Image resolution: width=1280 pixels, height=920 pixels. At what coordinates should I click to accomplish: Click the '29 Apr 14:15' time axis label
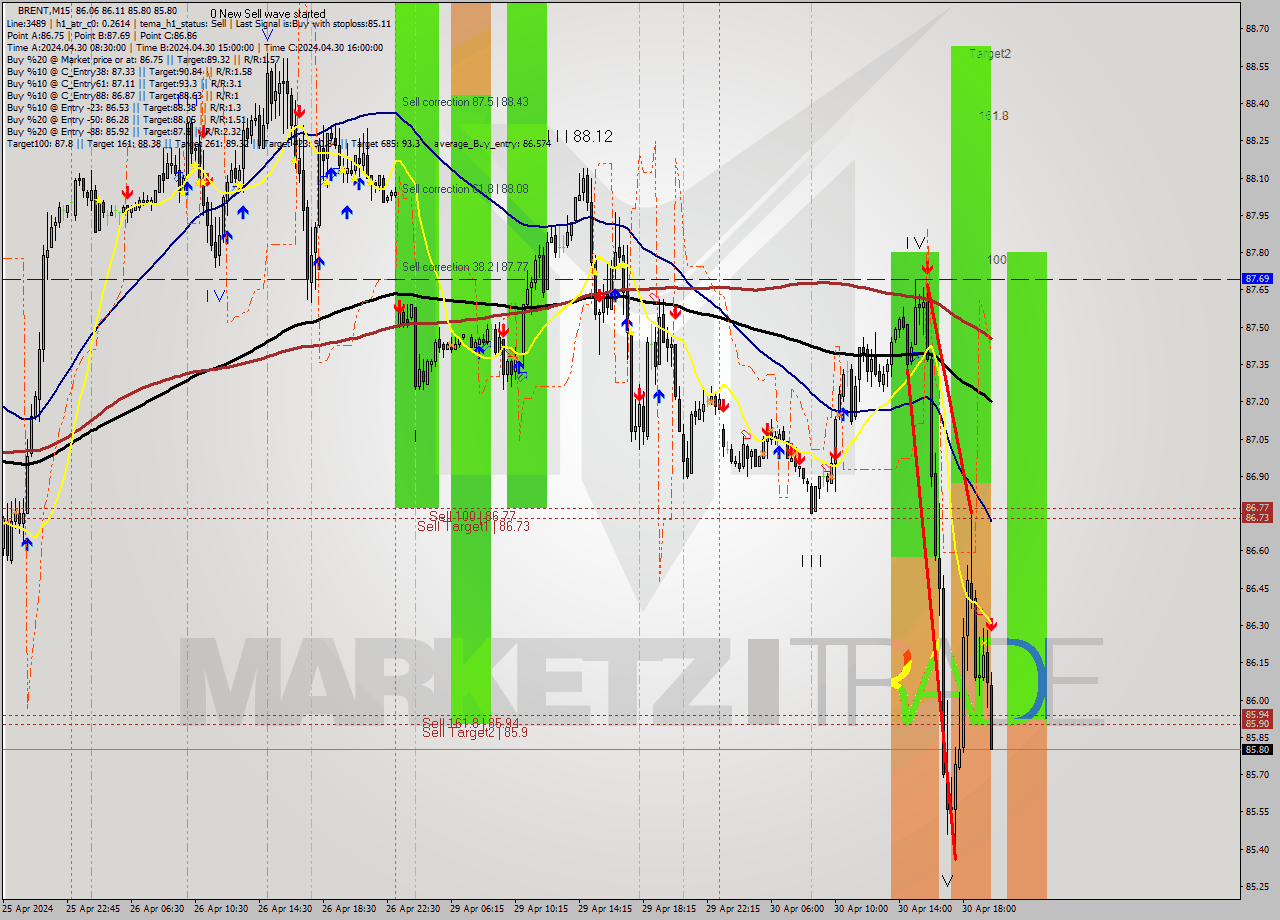[x=605, y=909]
